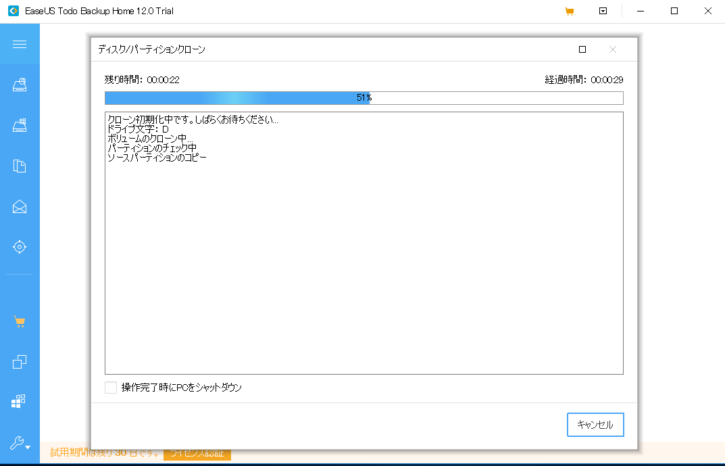Open File Backup from sidebar
The height and width of the screenshot is (466, 725).
(x=19, y=166)
